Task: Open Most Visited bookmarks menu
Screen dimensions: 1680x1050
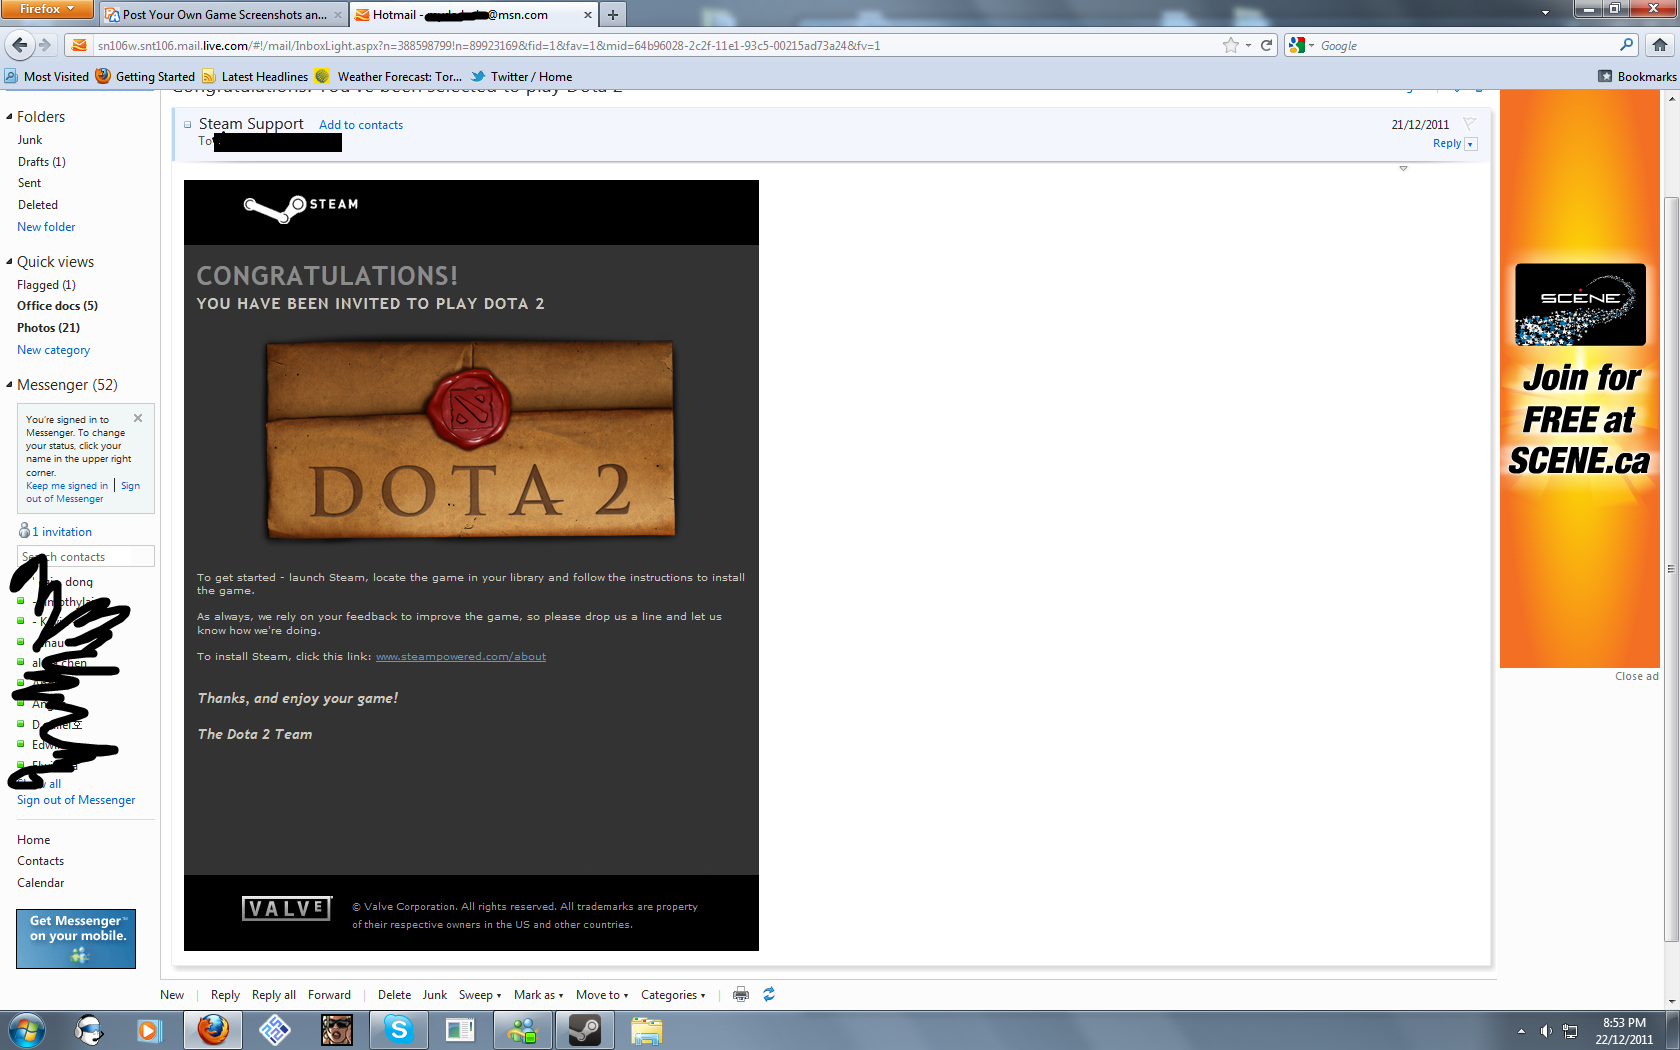Action: coord(47,76)
